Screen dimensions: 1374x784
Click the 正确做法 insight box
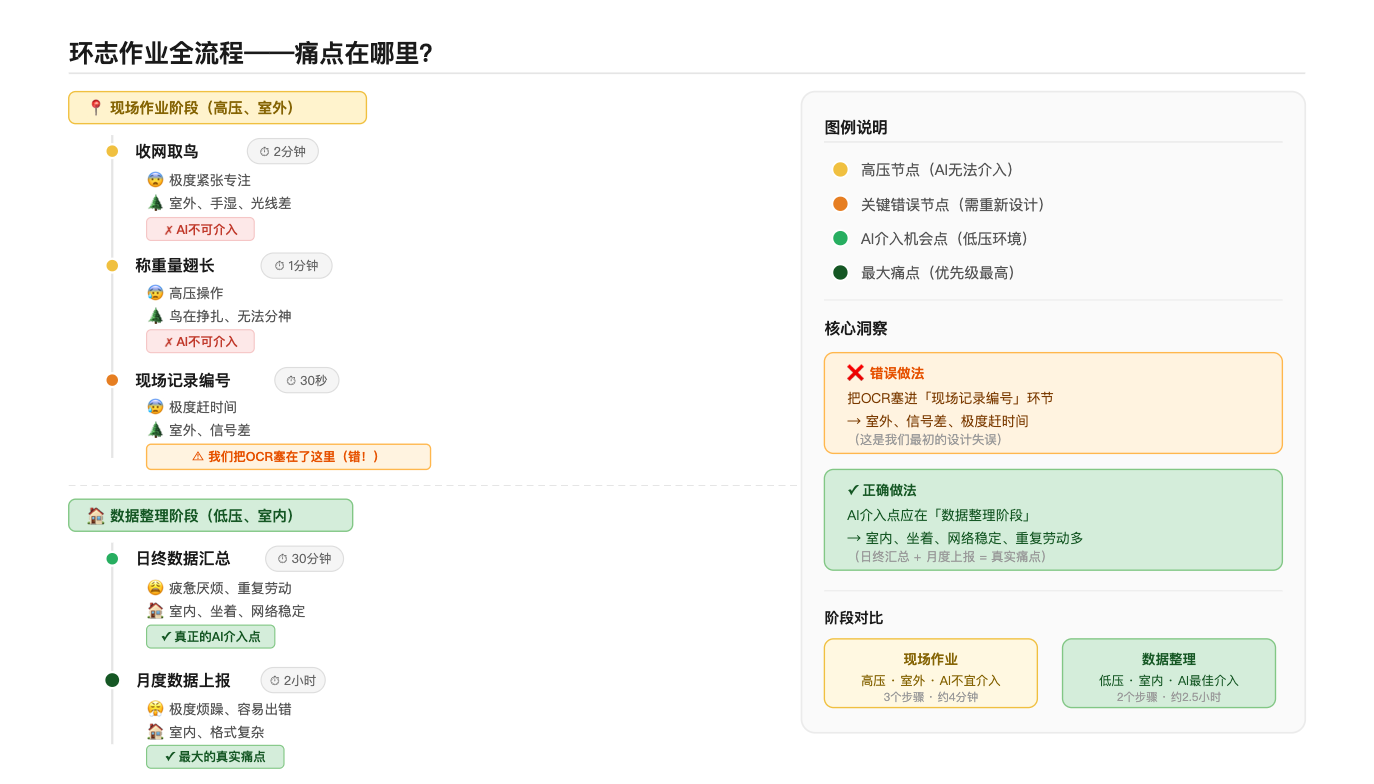pyautogui.click(x=1052, y=520)
